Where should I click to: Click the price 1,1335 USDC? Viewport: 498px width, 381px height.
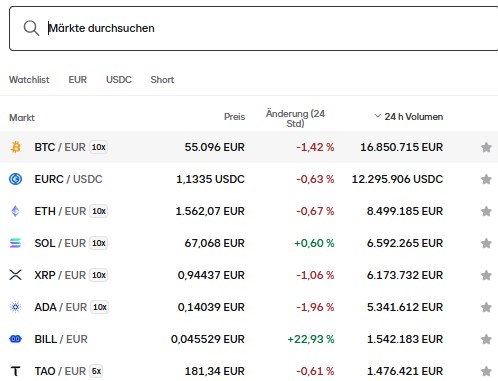click(210, 179)
